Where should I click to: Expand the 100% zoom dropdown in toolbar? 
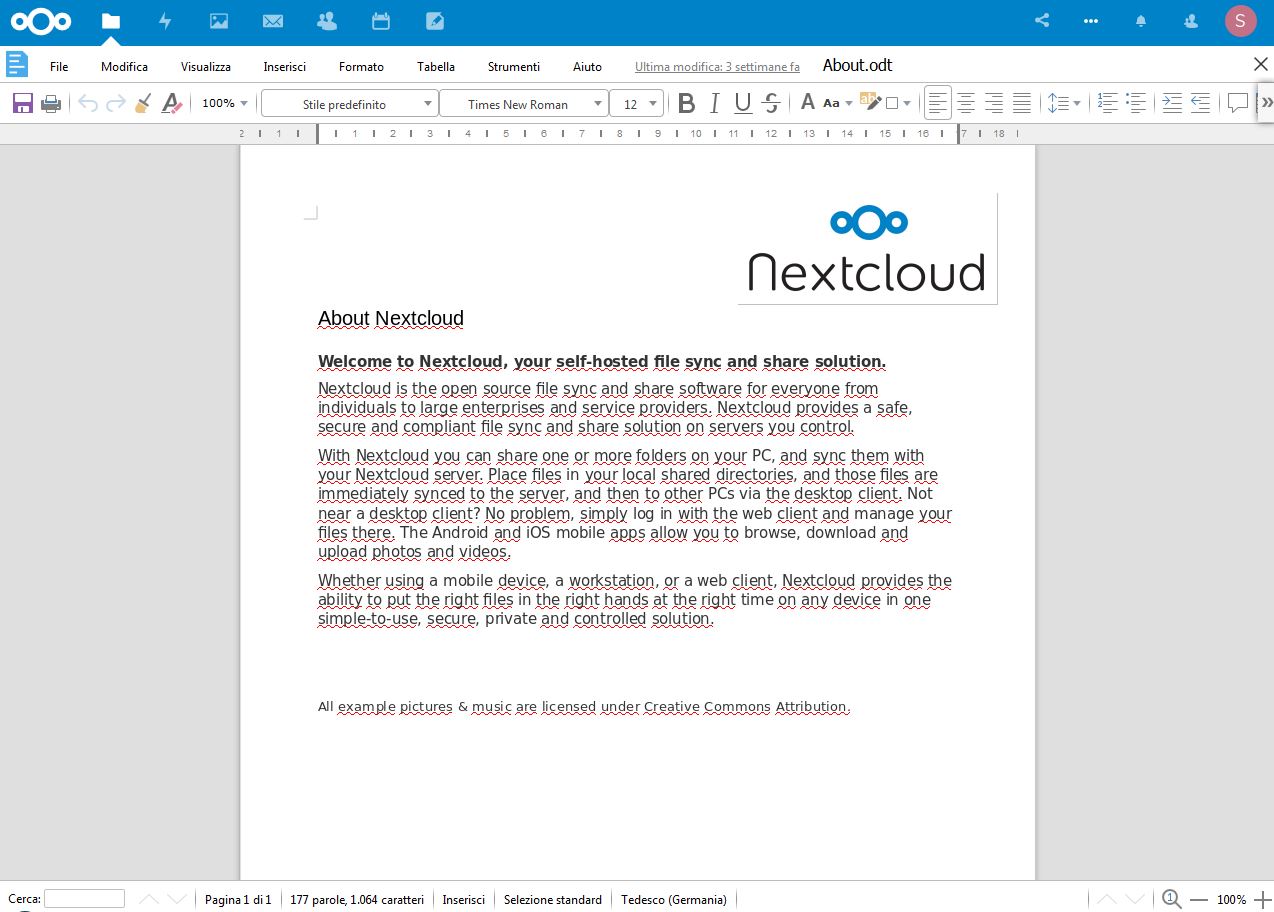[244, 103]
